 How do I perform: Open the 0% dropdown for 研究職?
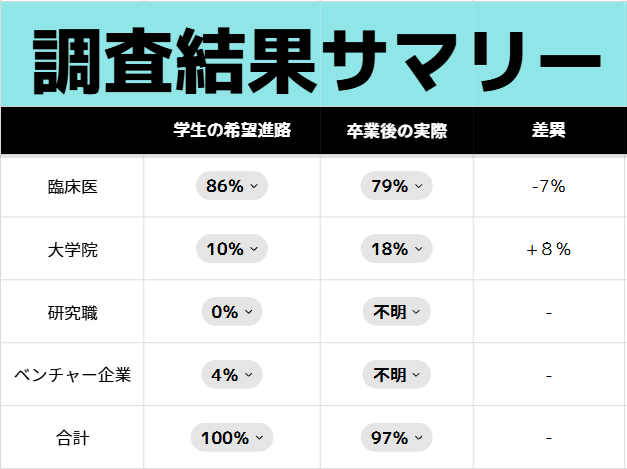pos(231,312)
